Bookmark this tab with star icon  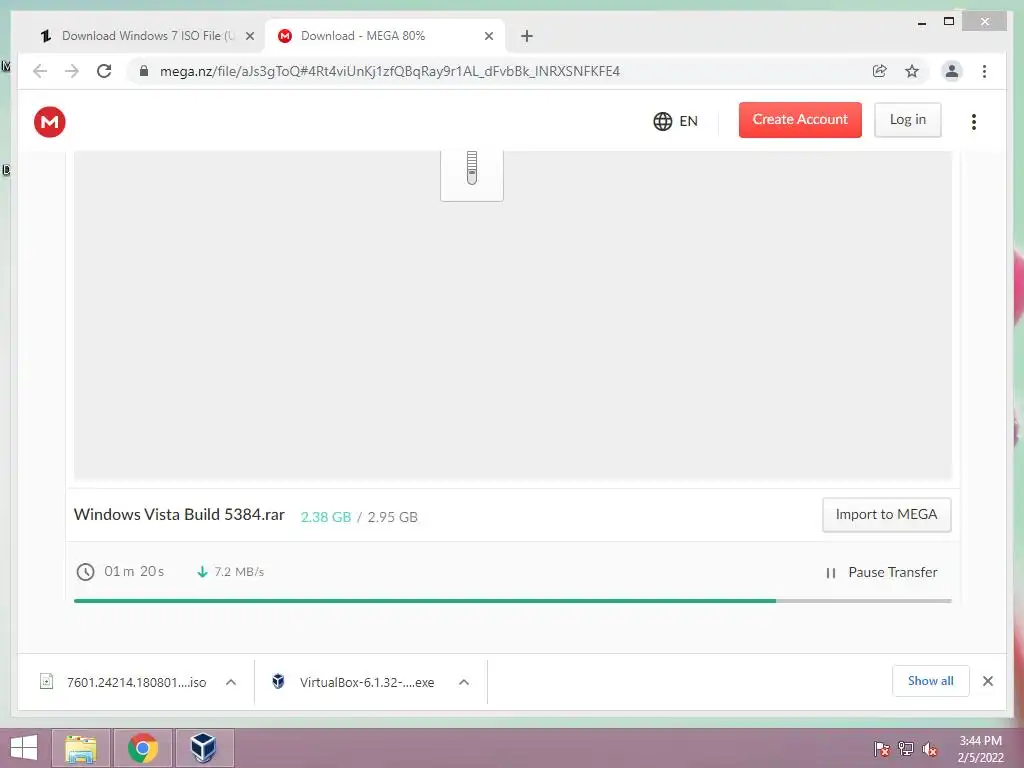click(x=912, y=71)
